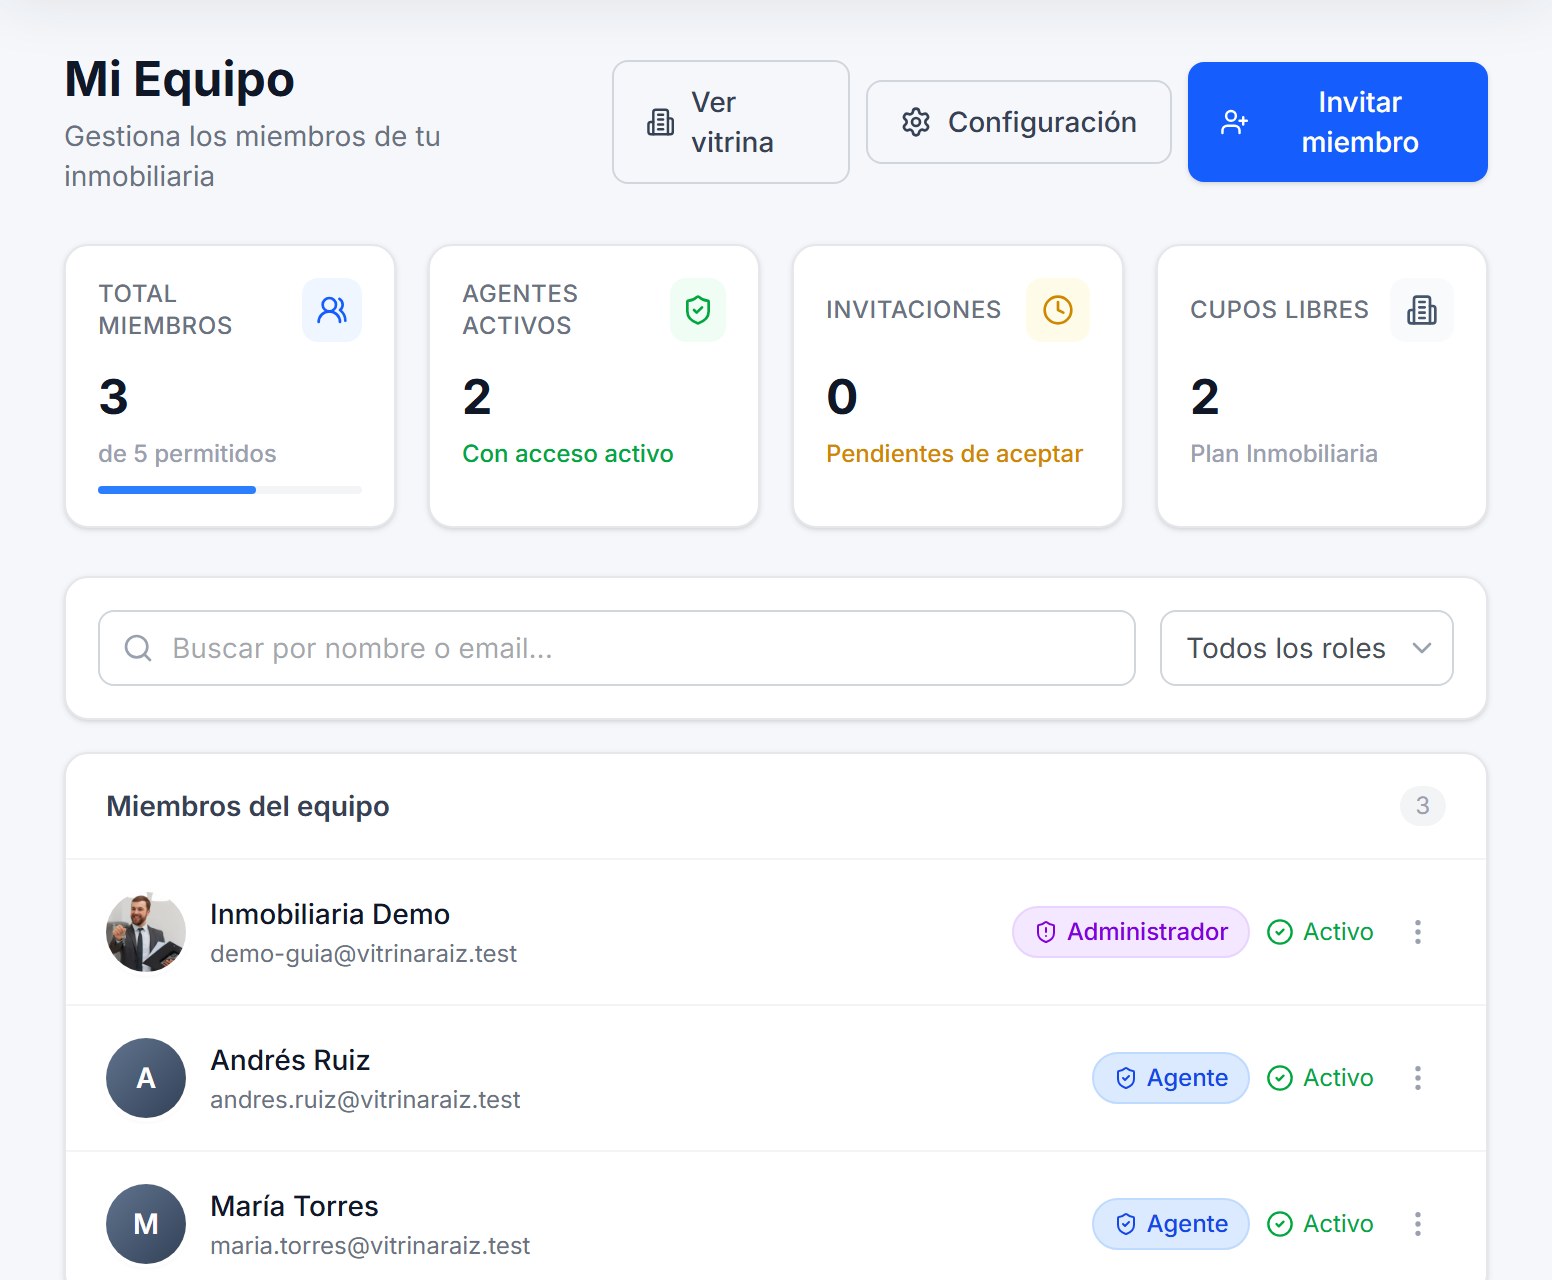Click the users icon on Total Miembros card
This screenshot has height=1280, width=1552.
click(332, 310)
